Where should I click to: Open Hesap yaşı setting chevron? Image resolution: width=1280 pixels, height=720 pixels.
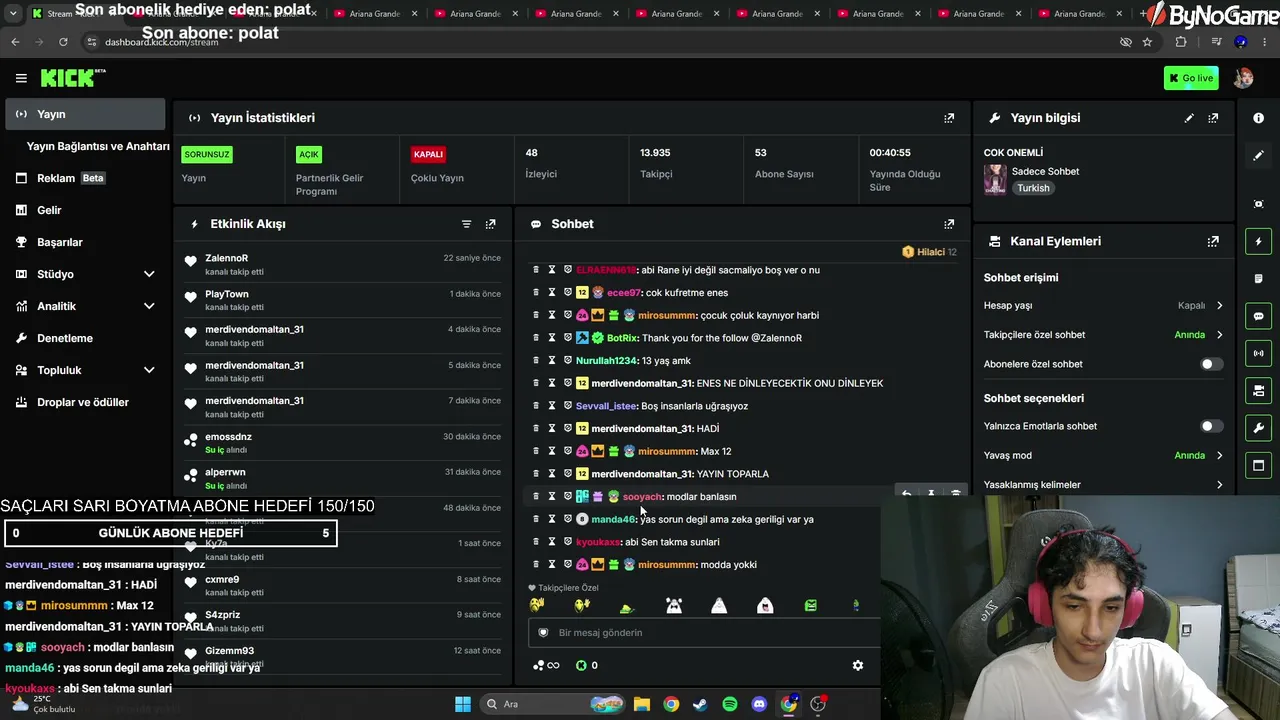click(x=1219, y=305)
